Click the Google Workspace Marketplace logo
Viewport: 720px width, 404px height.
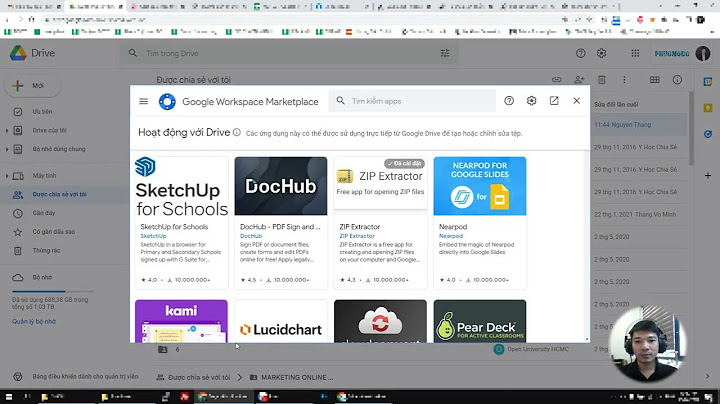[167, 101]
